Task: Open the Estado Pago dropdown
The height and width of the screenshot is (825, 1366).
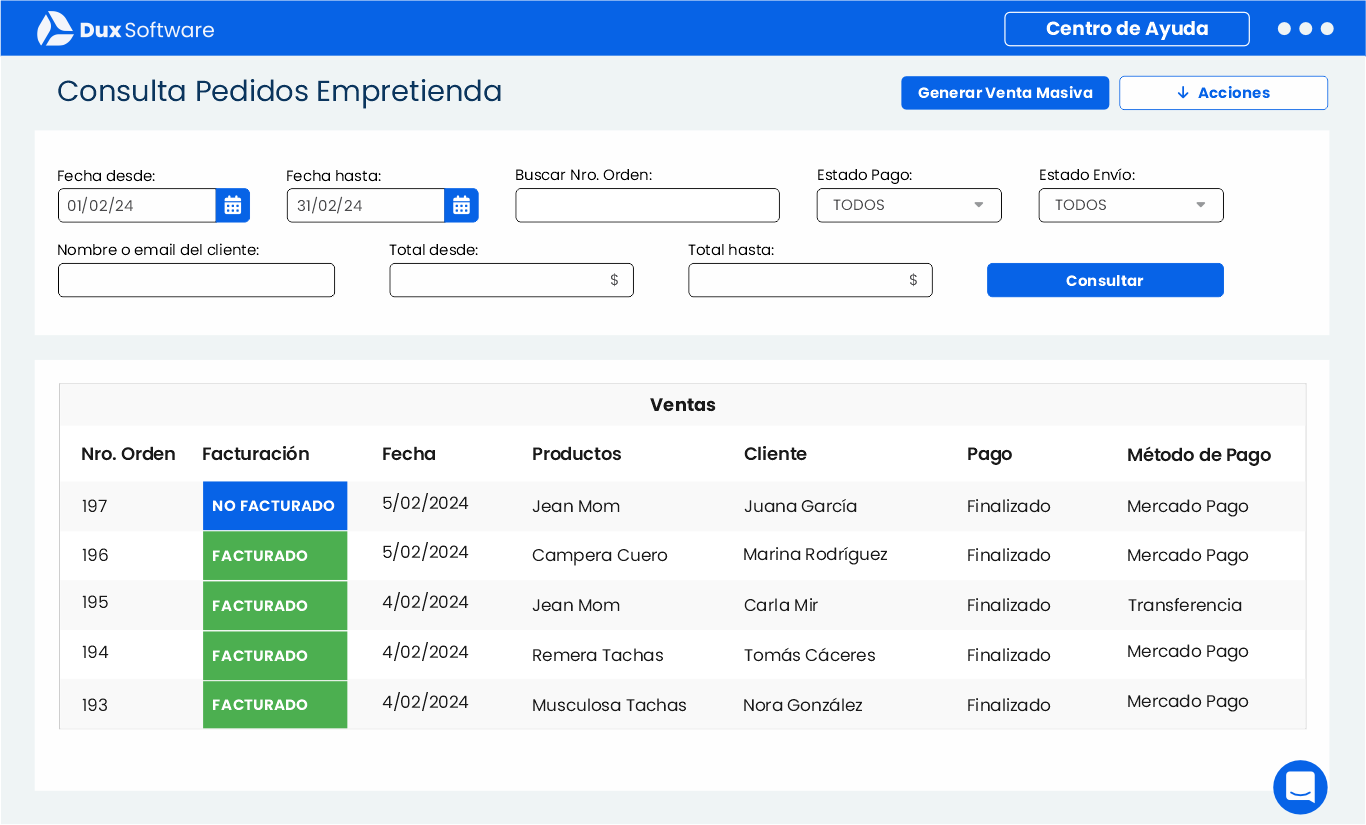Action: pos(909,205)
